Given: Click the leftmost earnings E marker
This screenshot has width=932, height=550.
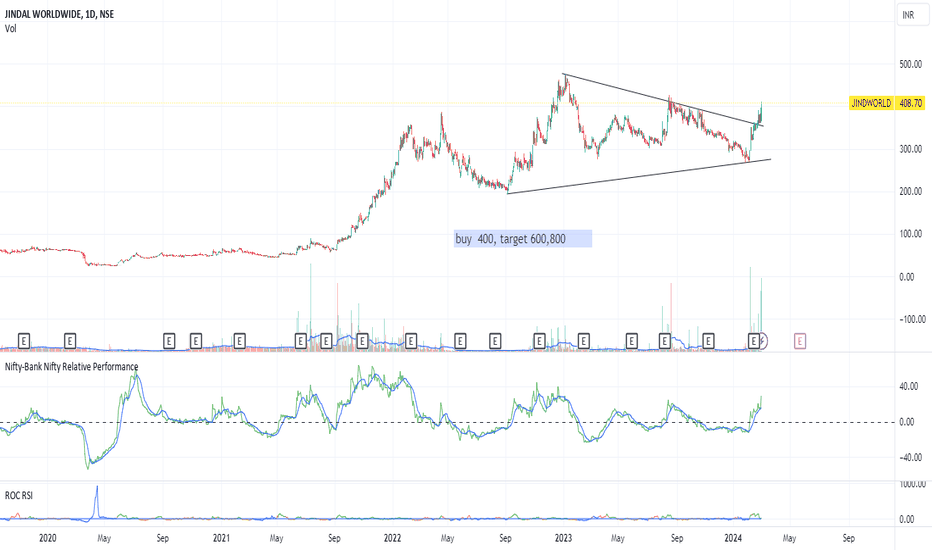Looking at the screenshot, I should point(24,341).
